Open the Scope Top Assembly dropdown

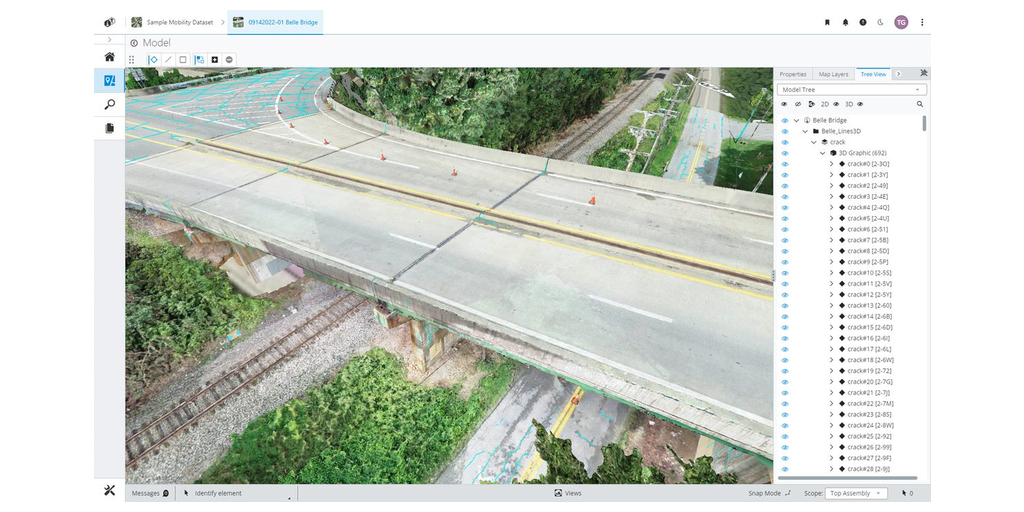[x=857, y=493]
